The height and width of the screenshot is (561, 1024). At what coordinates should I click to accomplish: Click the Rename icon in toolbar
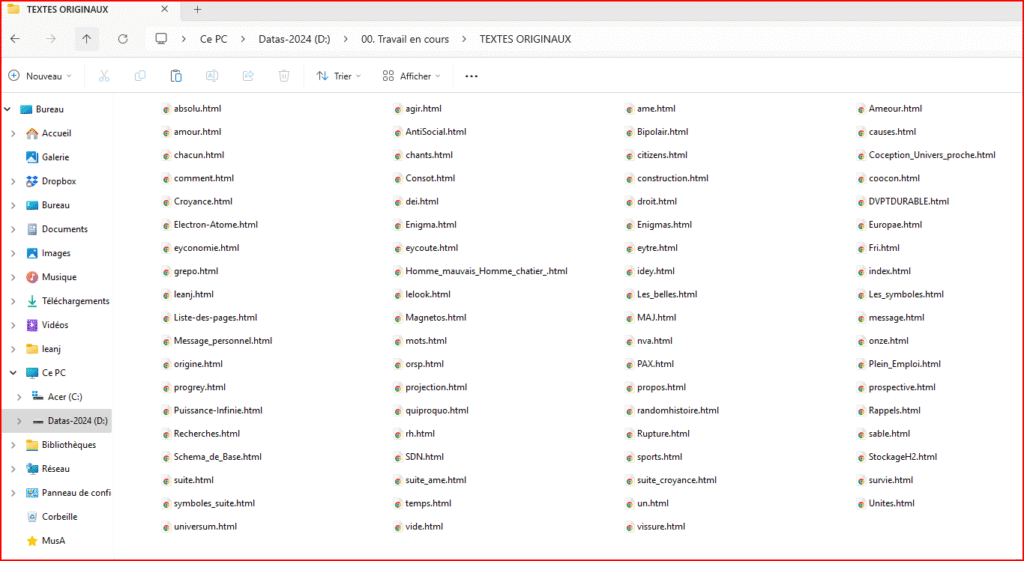212,76
